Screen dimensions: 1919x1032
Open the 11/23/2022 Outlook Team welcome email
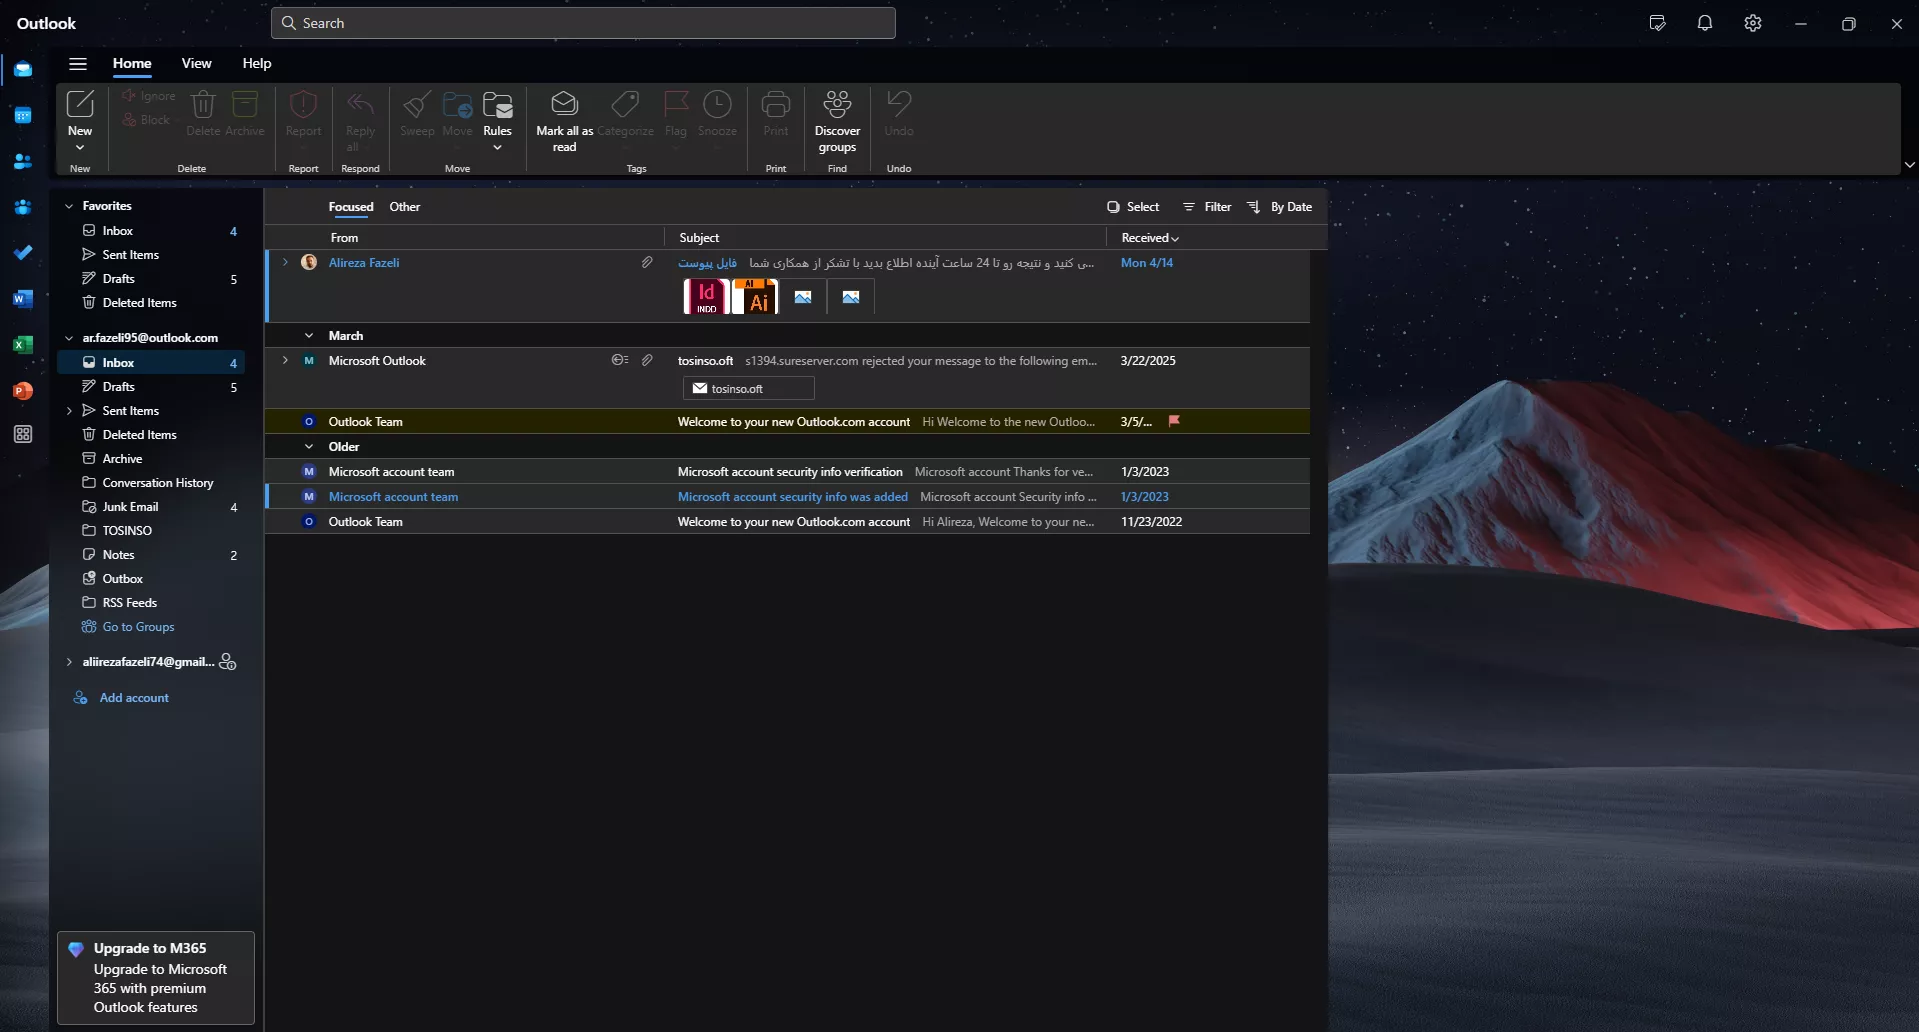(x=788, y=522)
